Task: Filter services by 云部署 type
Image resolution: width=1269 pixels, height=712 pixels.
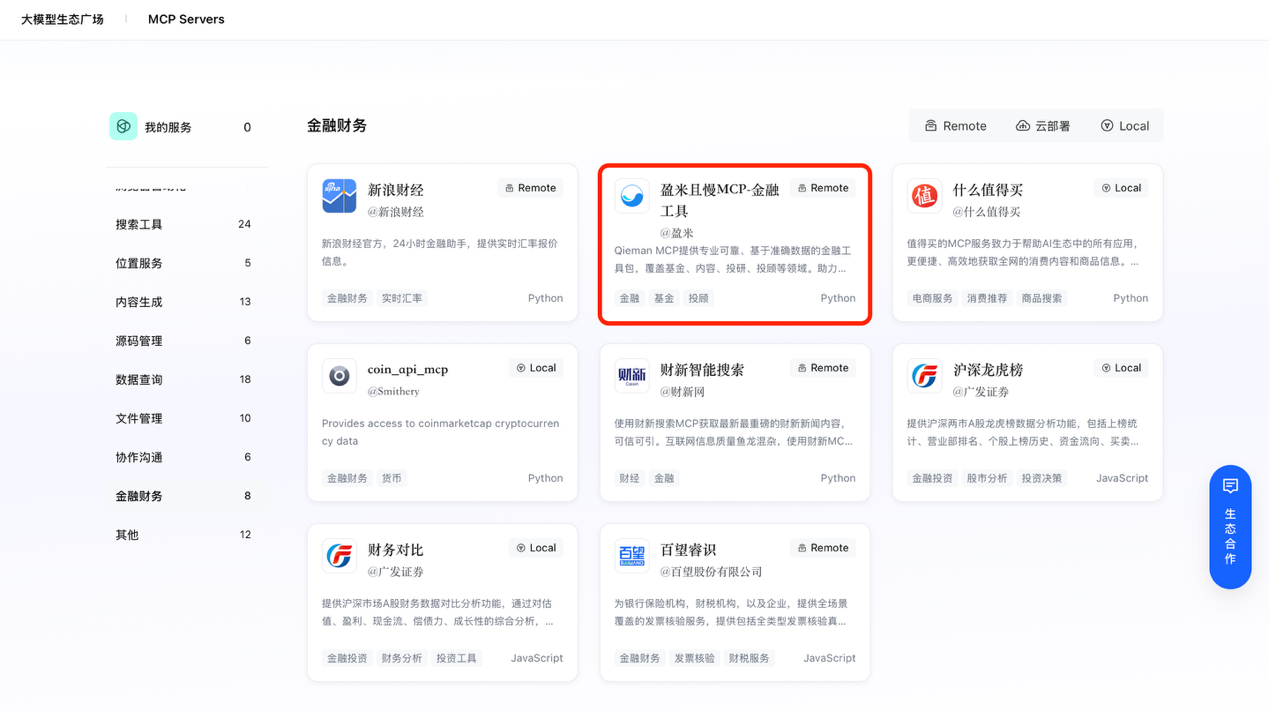Action: tap(1043, 126)
